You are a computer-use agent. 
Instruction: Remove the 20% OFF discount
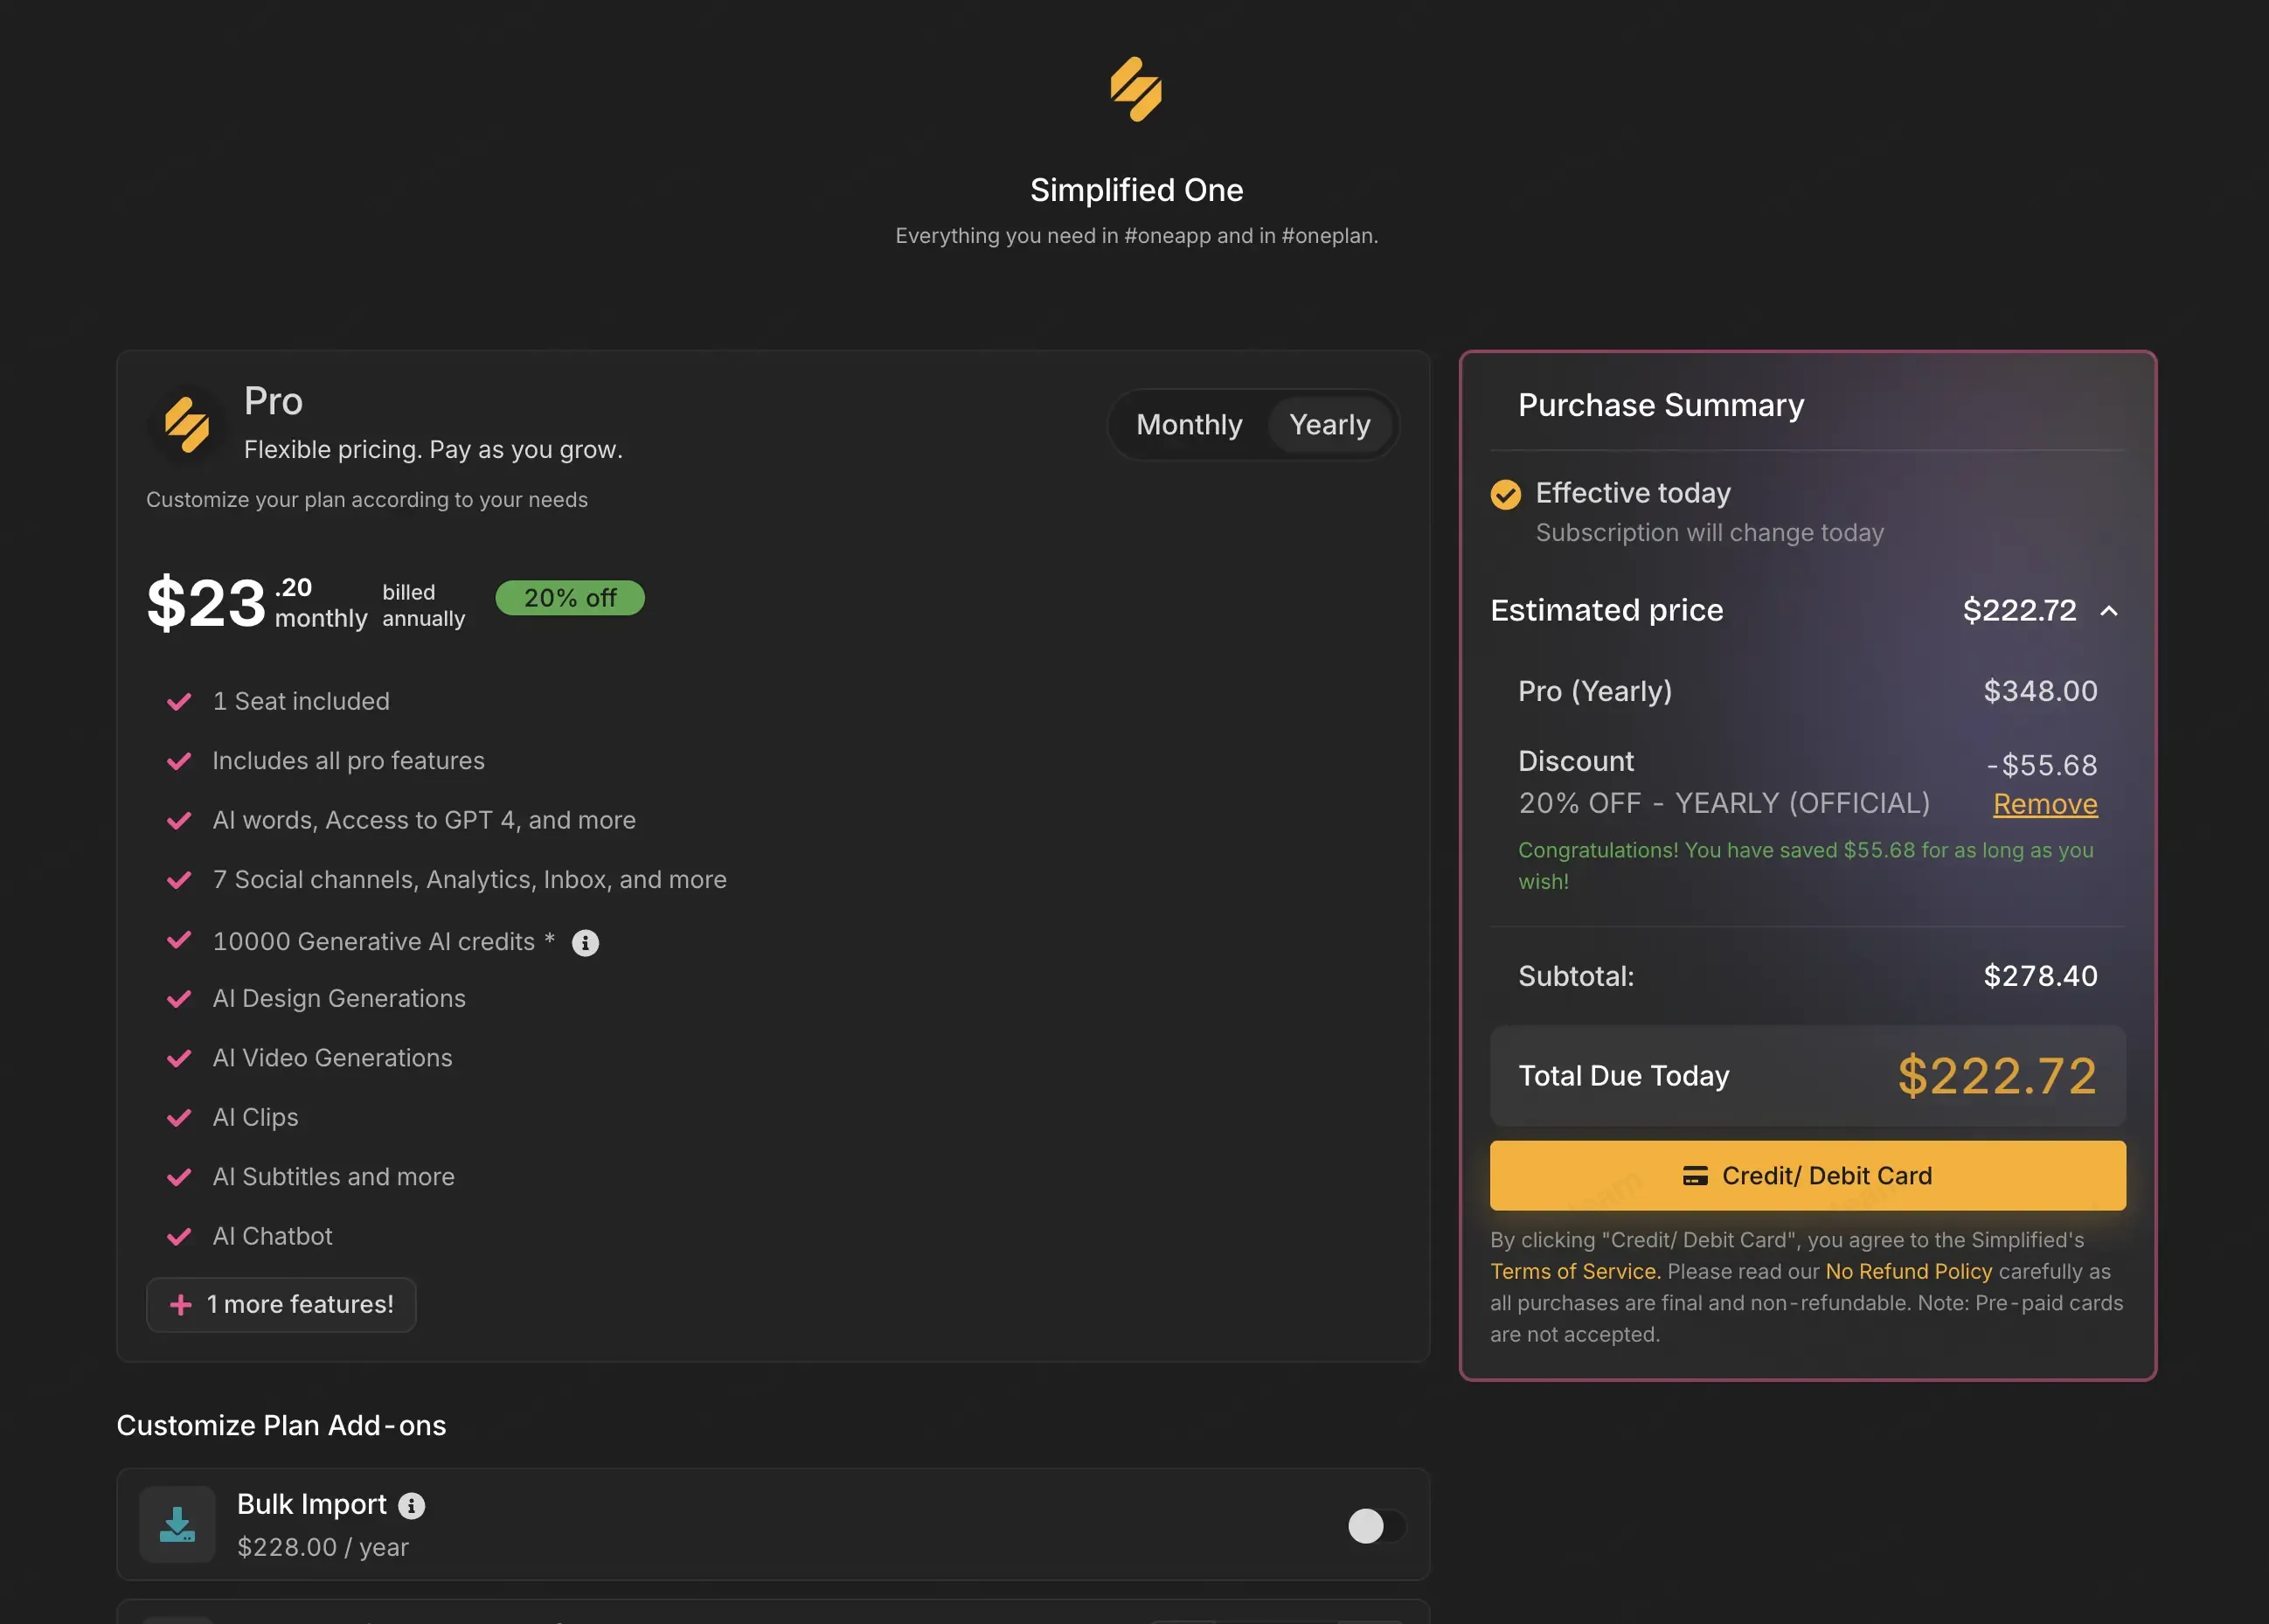click(x=2045, y=804)
